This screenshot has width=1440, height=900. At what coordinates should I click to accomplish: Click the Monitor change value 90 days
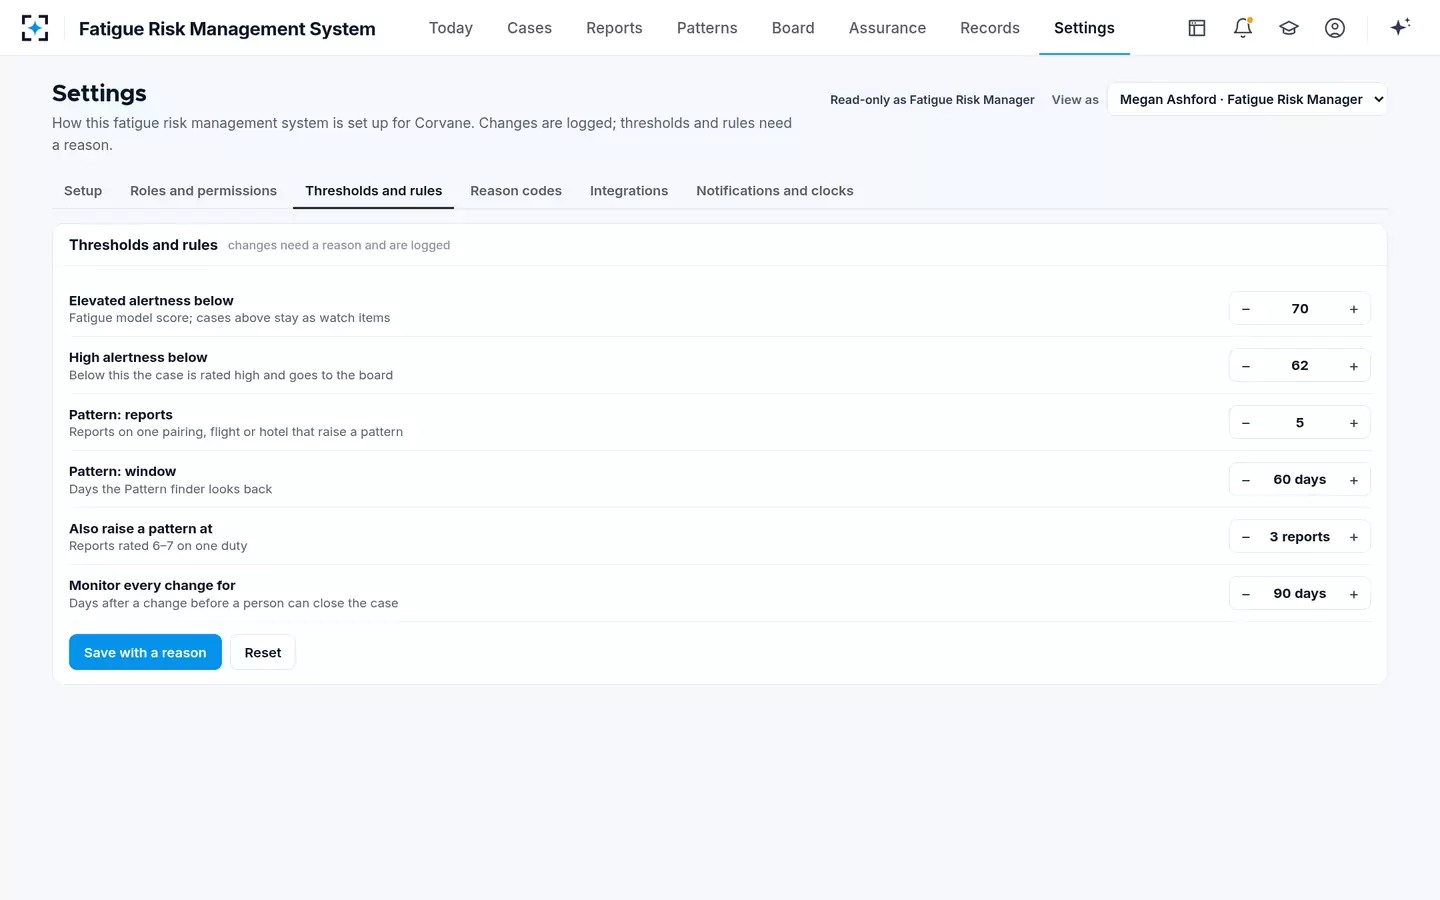[x=1300, y=594]
